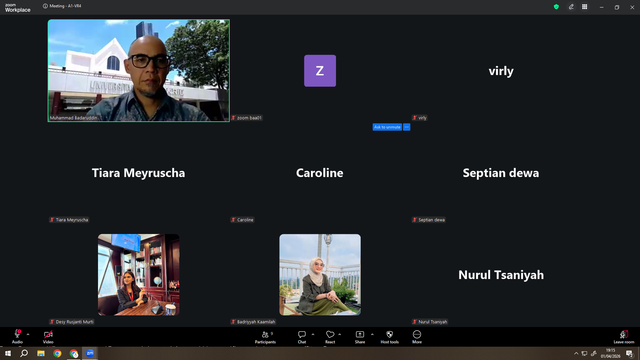Click muted mic icon on Septian dewa's label

tap(415, 220)
